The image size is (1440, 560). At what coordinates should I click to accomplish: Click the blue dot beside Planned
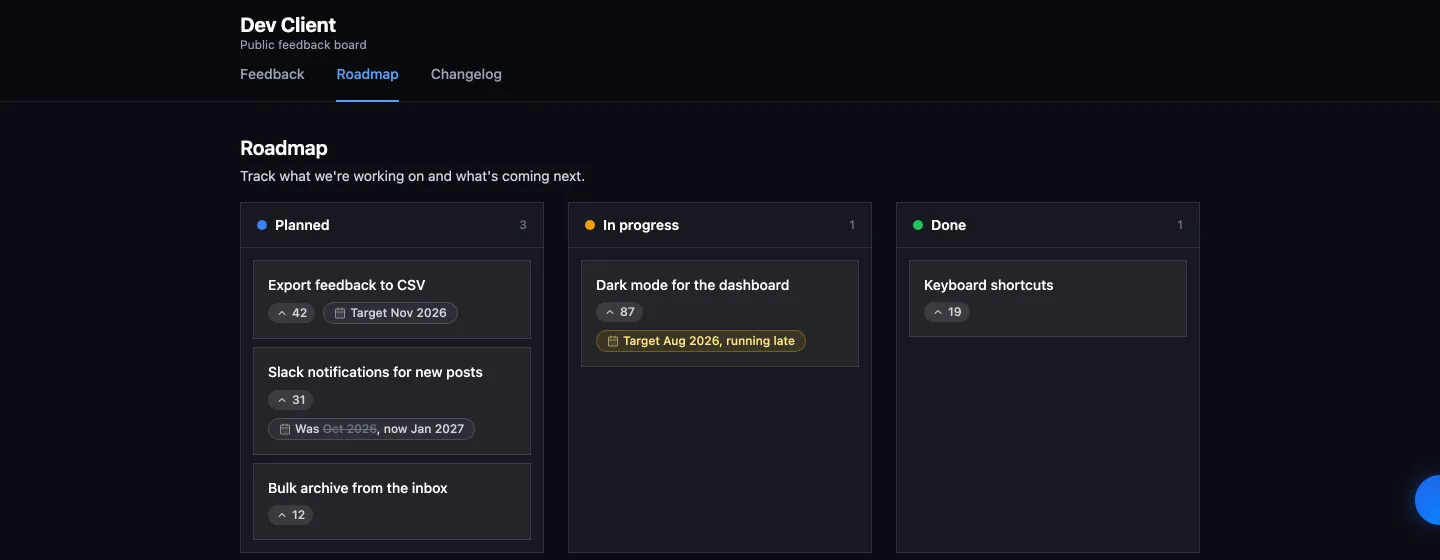point(262,225)
